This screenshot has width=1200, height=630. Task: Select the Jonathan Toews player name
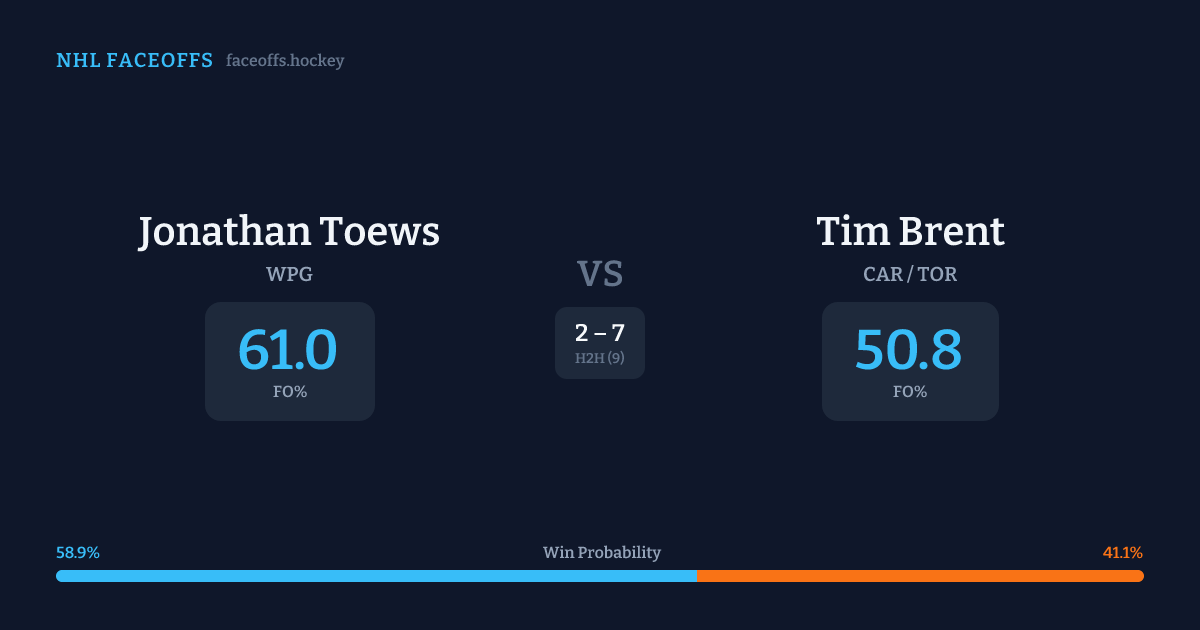289,232
